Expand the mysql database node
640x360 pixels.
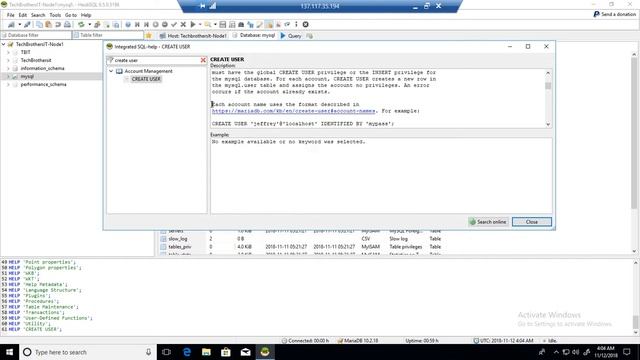[x=8, y=76]
